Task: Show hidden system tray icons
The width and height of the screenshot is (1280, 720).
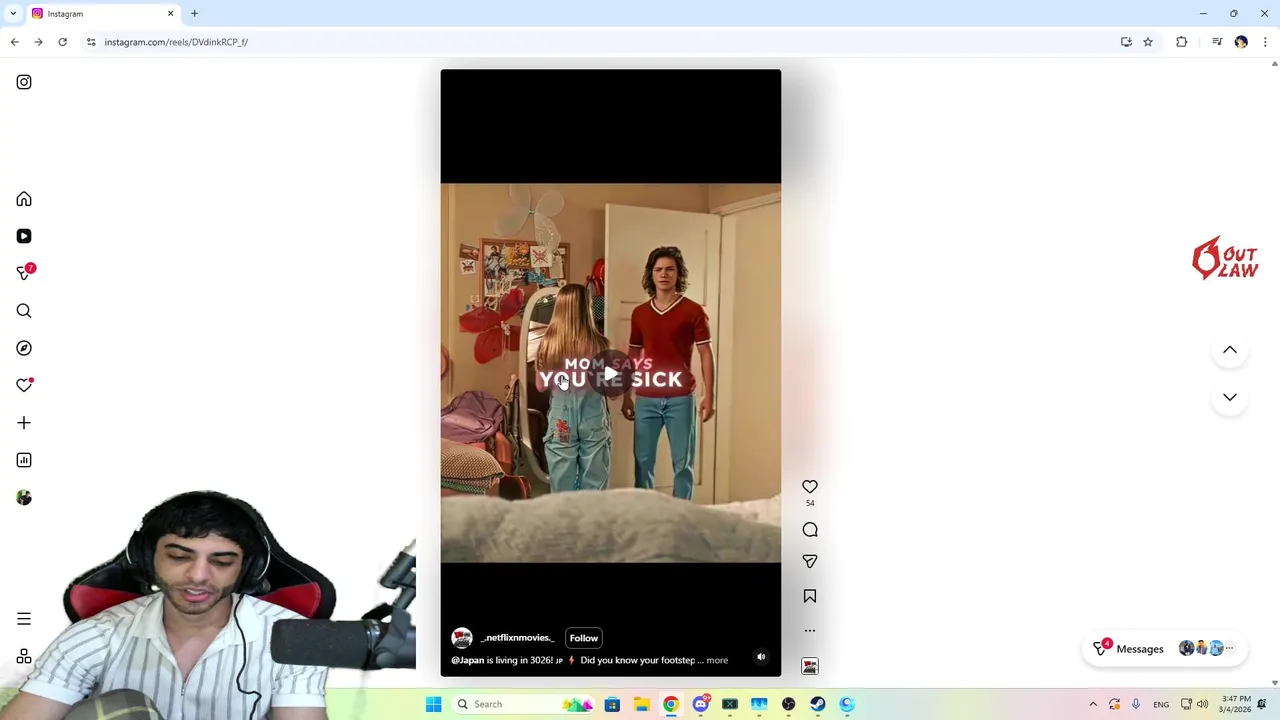Action: (1093, 704)
